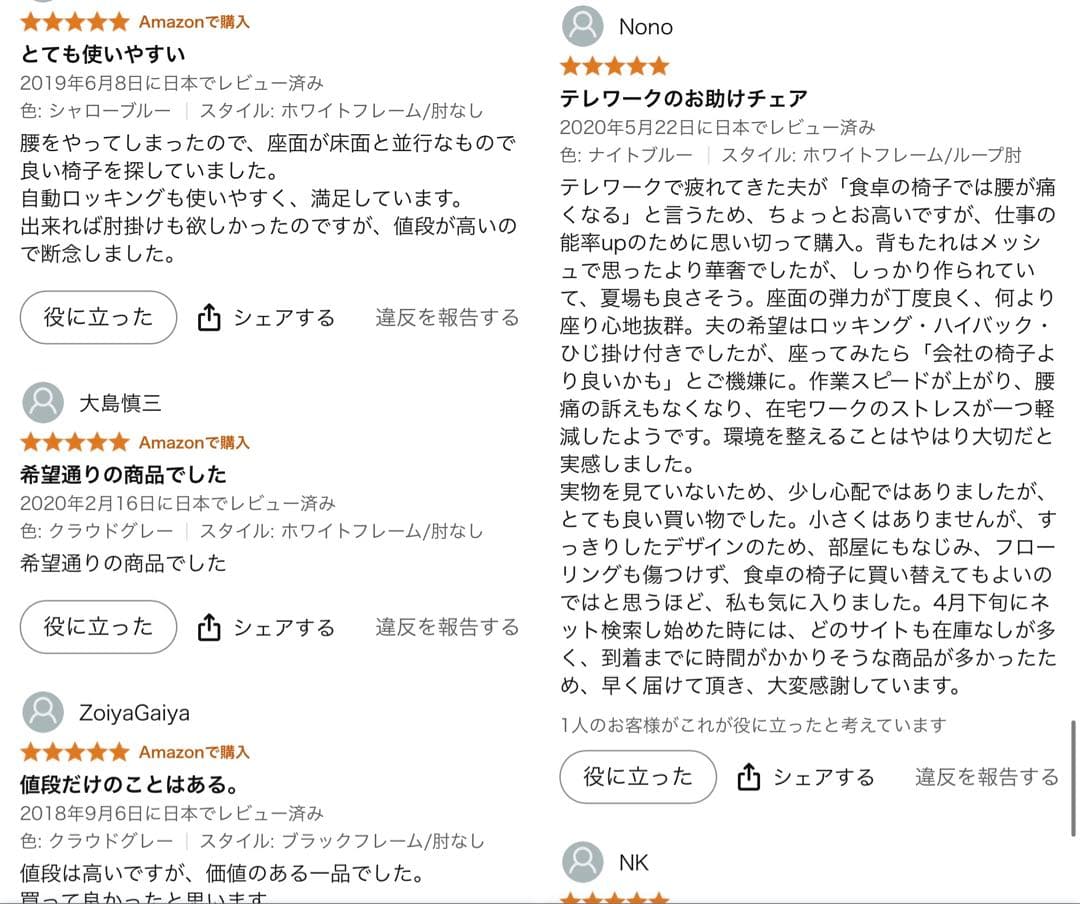Click NK's profile avatar
Image resolution: width=1080 pixels, height=904 pixels.
pos(581,861)
